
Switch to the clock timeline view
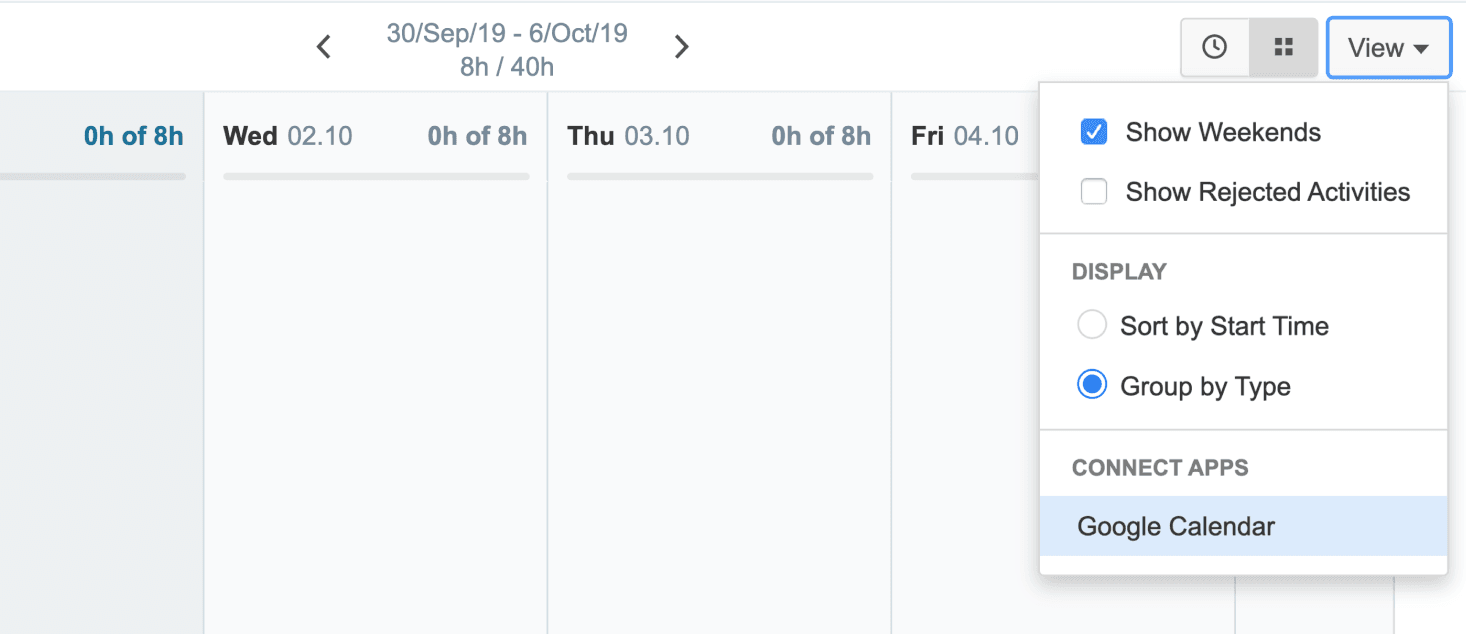pyautogui.click(x=1214, y=47)
